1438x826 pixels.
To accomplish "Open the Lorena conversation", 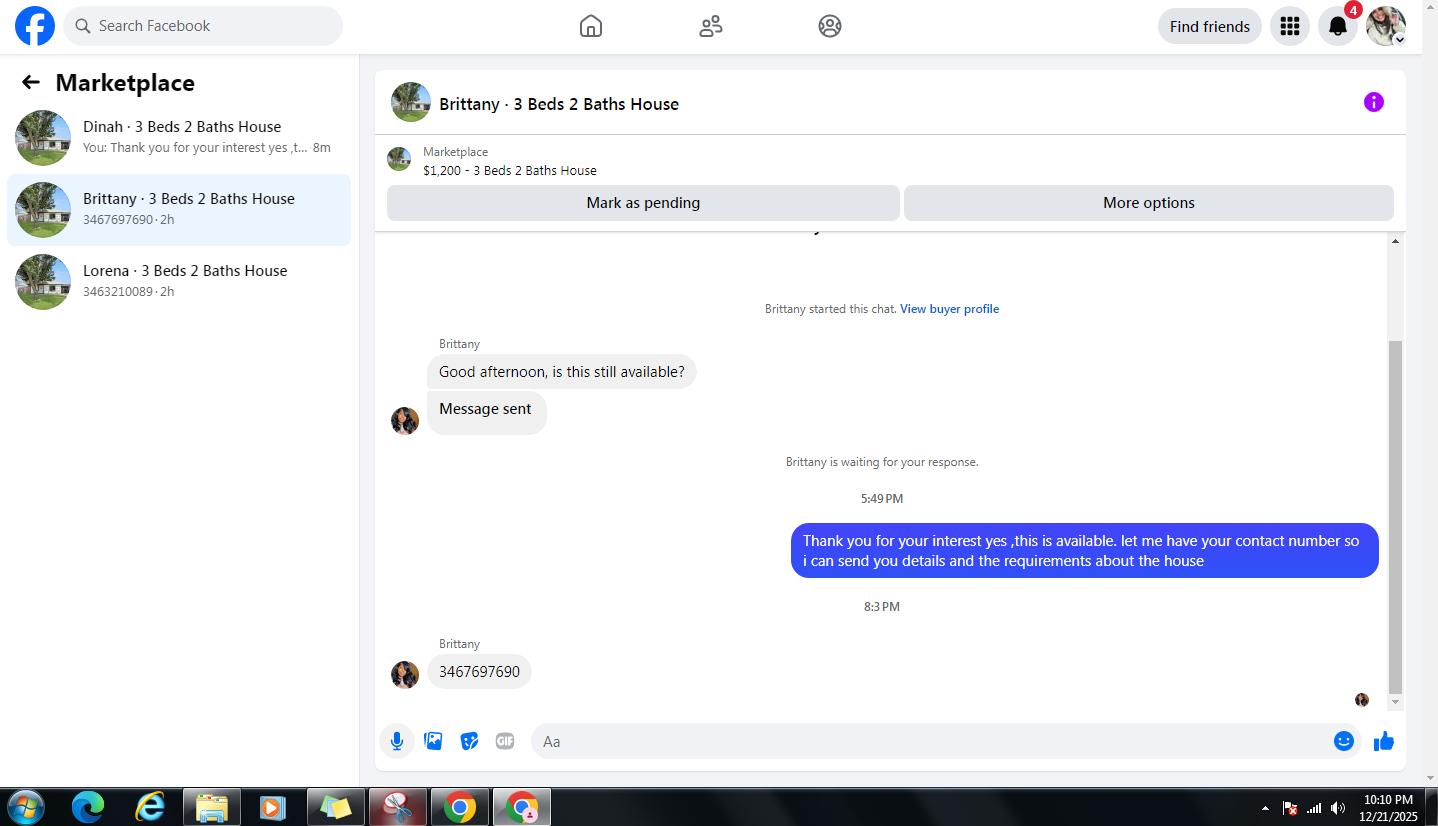I will tap(179, 282).
